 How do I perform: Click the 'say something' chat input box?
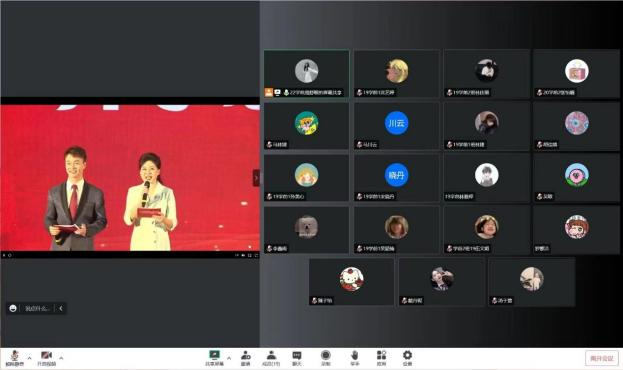click(x=37, y=308)
